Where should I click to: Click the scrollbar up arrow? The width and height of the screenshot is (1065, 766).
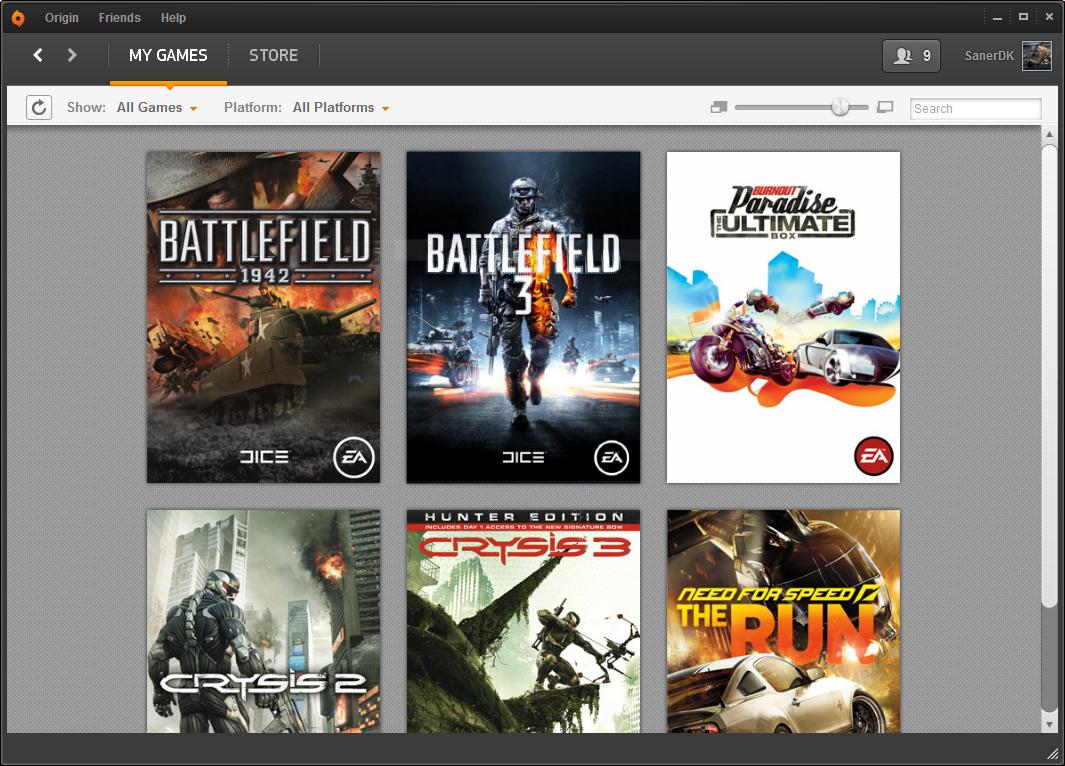click(x=1049, y=134)
